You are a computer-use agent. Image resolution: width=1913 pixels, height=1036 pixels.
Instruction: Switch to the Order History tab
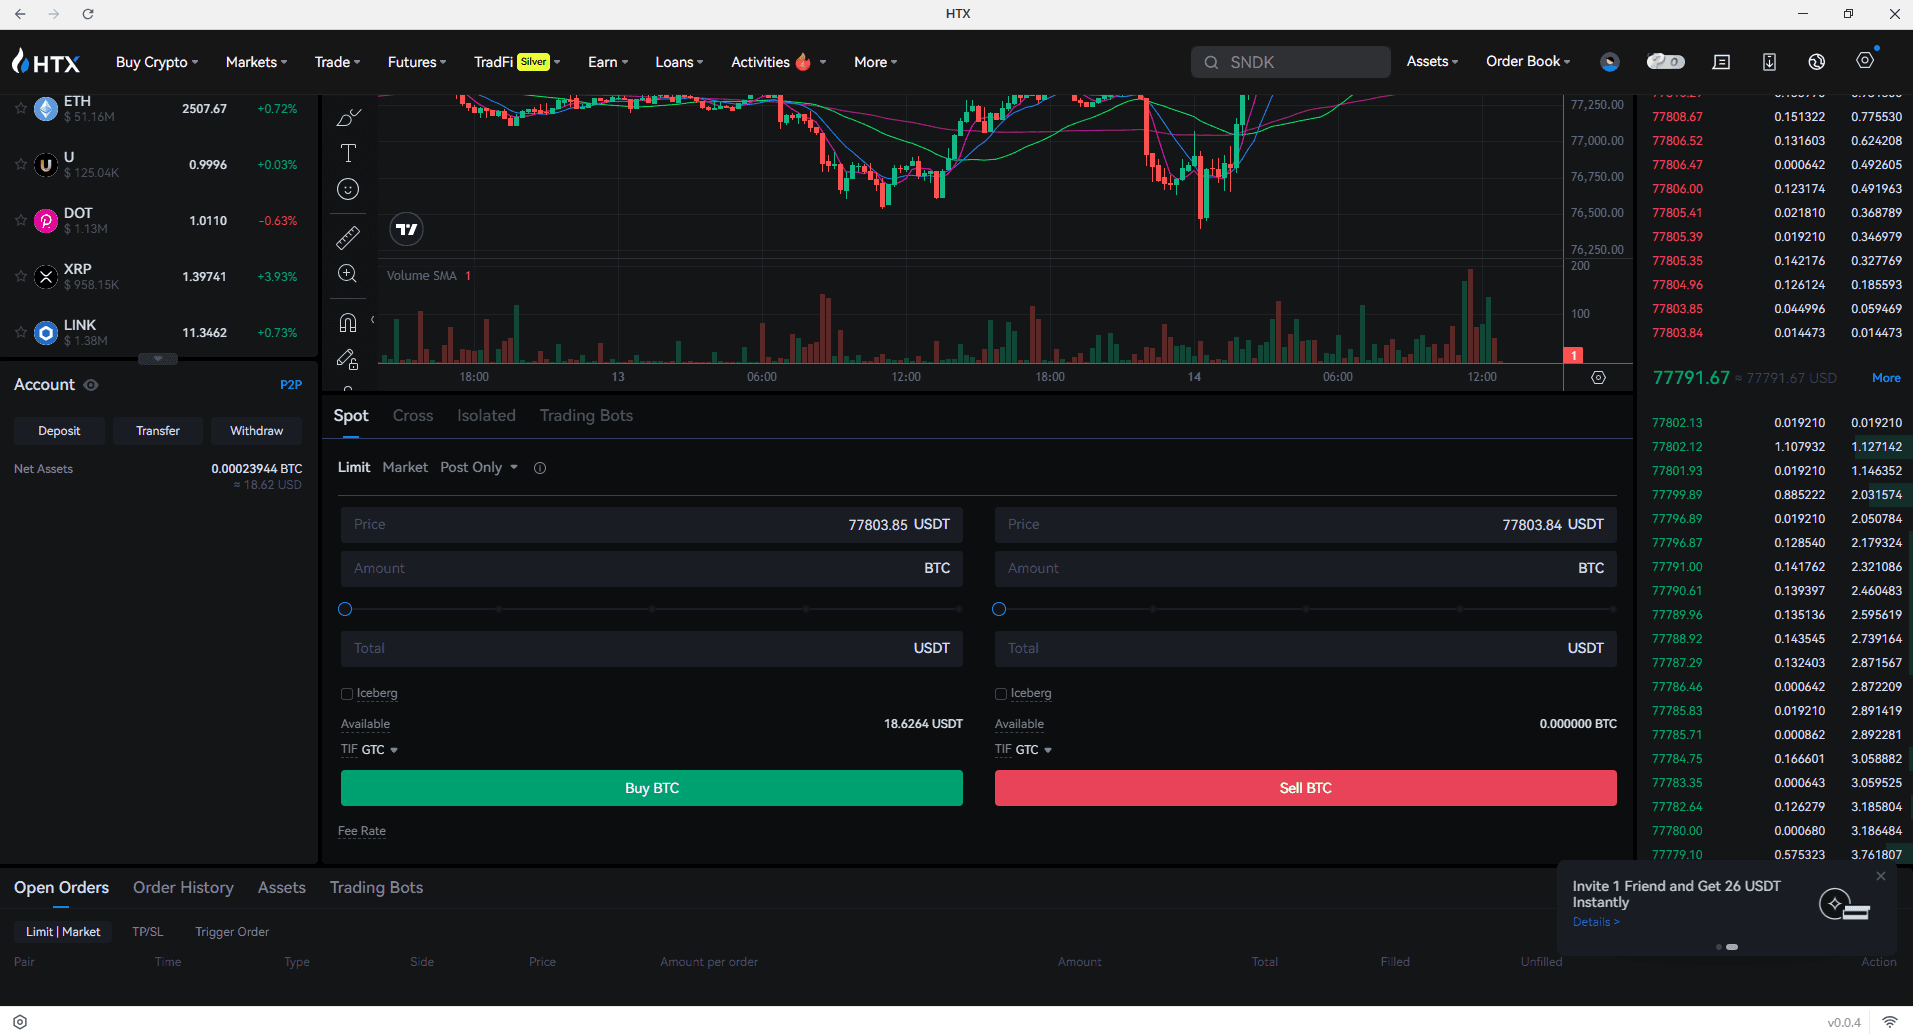point(183,888)
